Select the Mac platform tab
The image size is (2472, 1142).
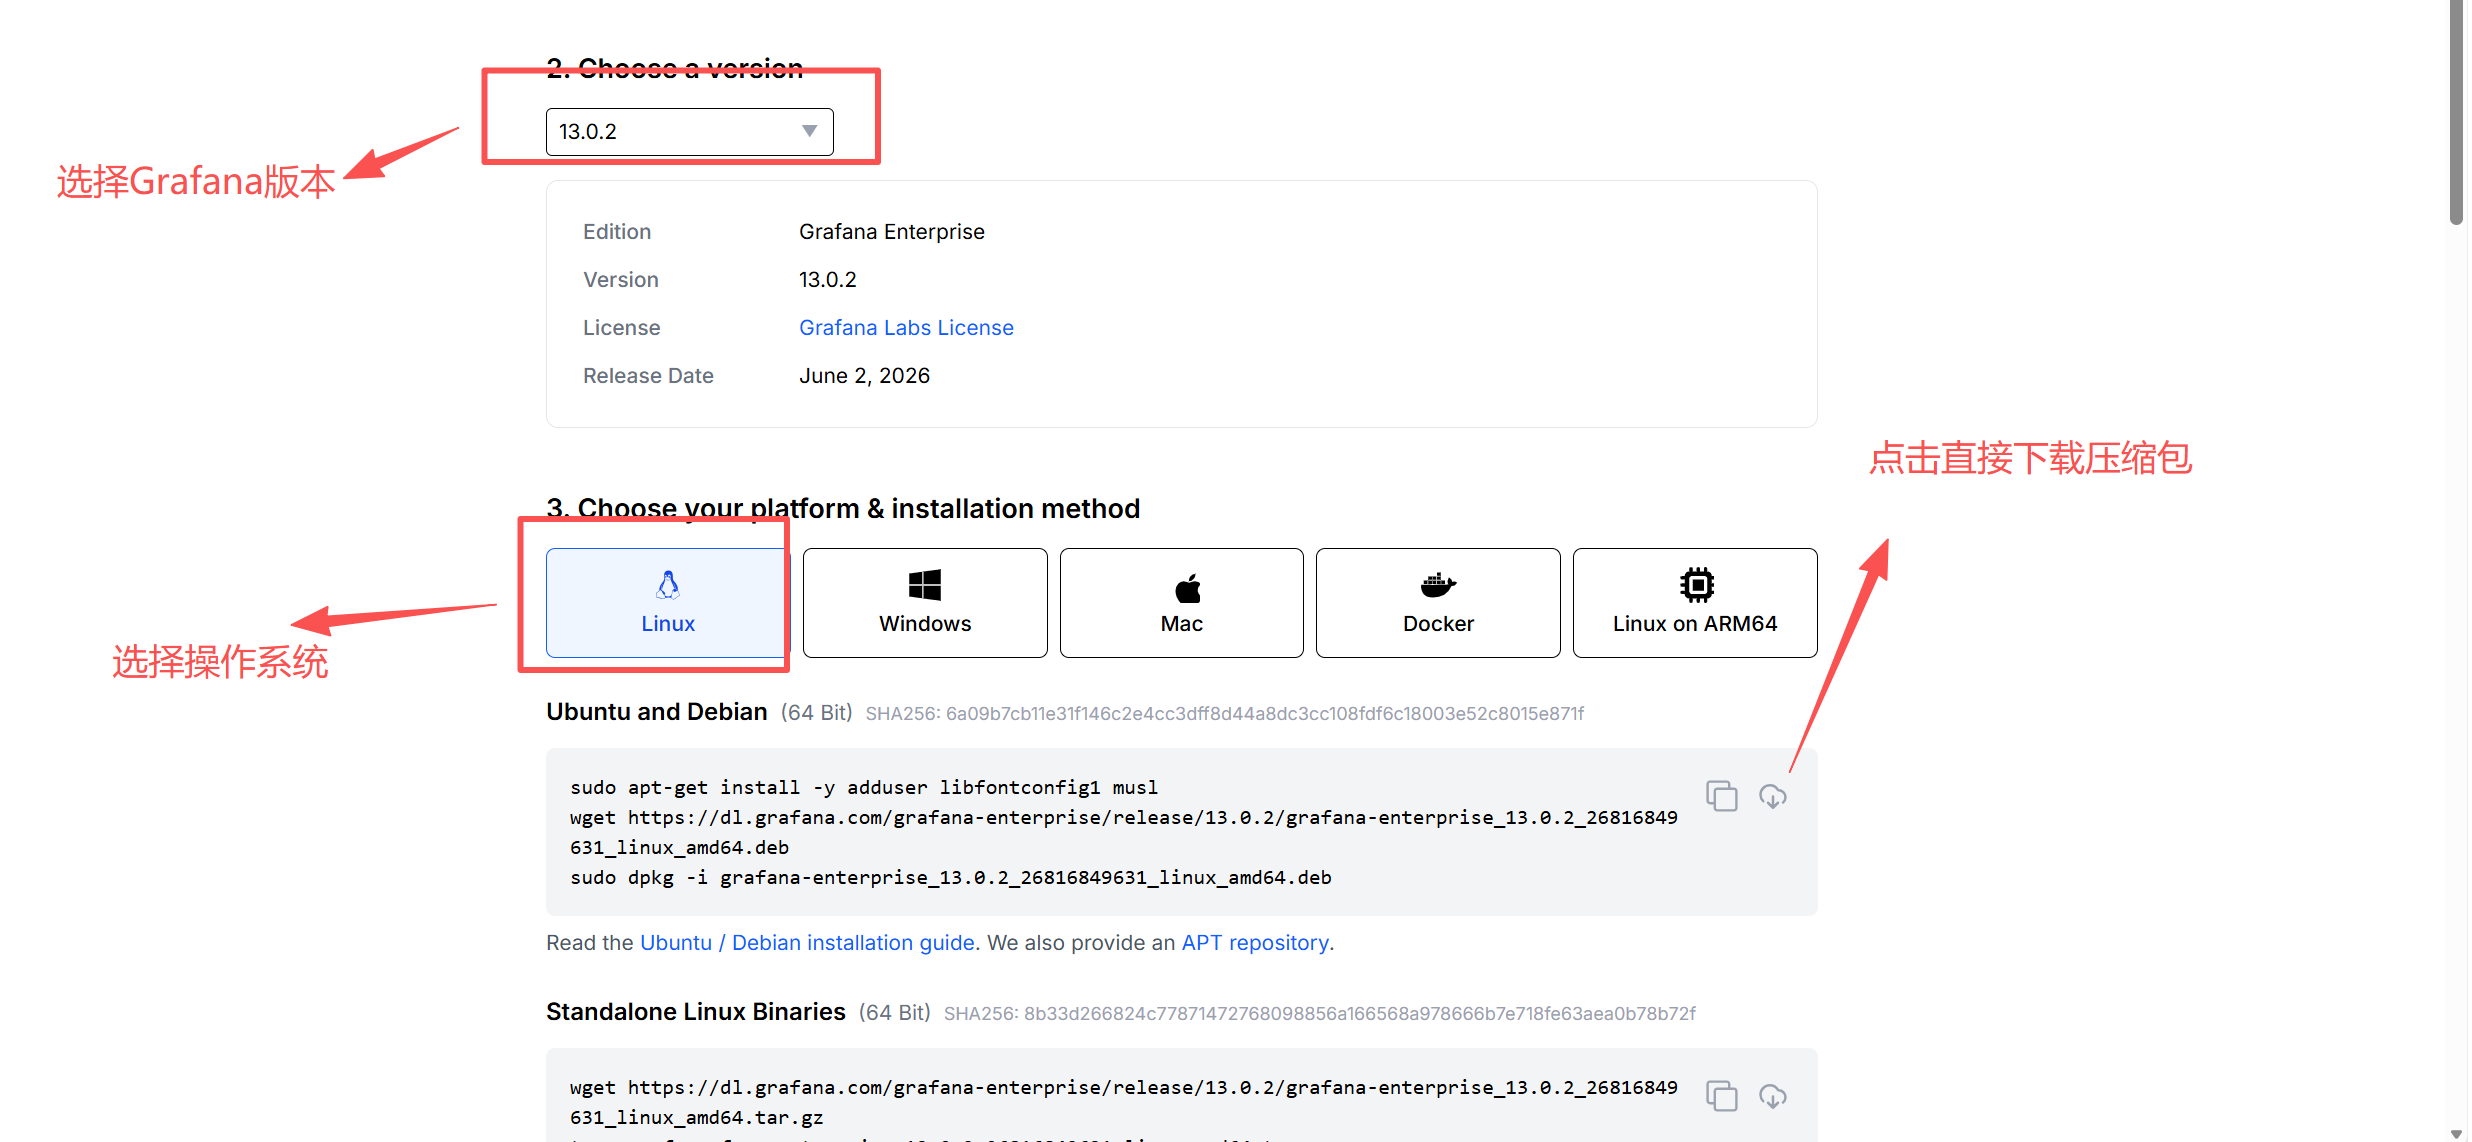click(1182, 603)
